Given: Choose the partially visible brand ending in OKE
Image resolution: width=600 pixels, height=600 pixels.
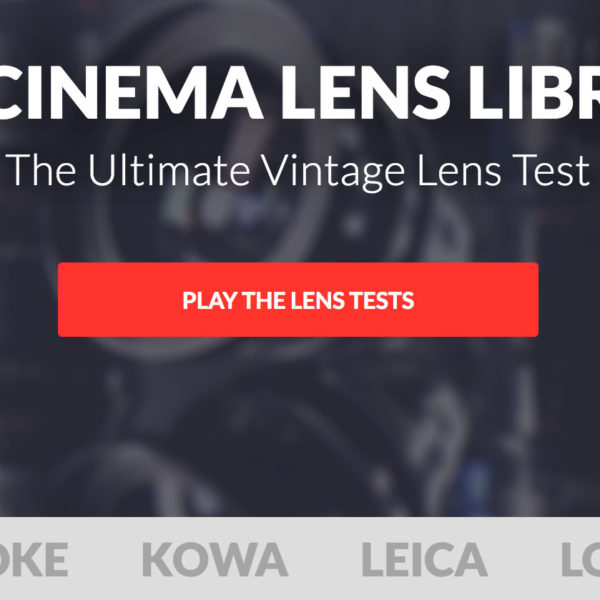Looking at the screenshot, I should (x=34, y=559).
